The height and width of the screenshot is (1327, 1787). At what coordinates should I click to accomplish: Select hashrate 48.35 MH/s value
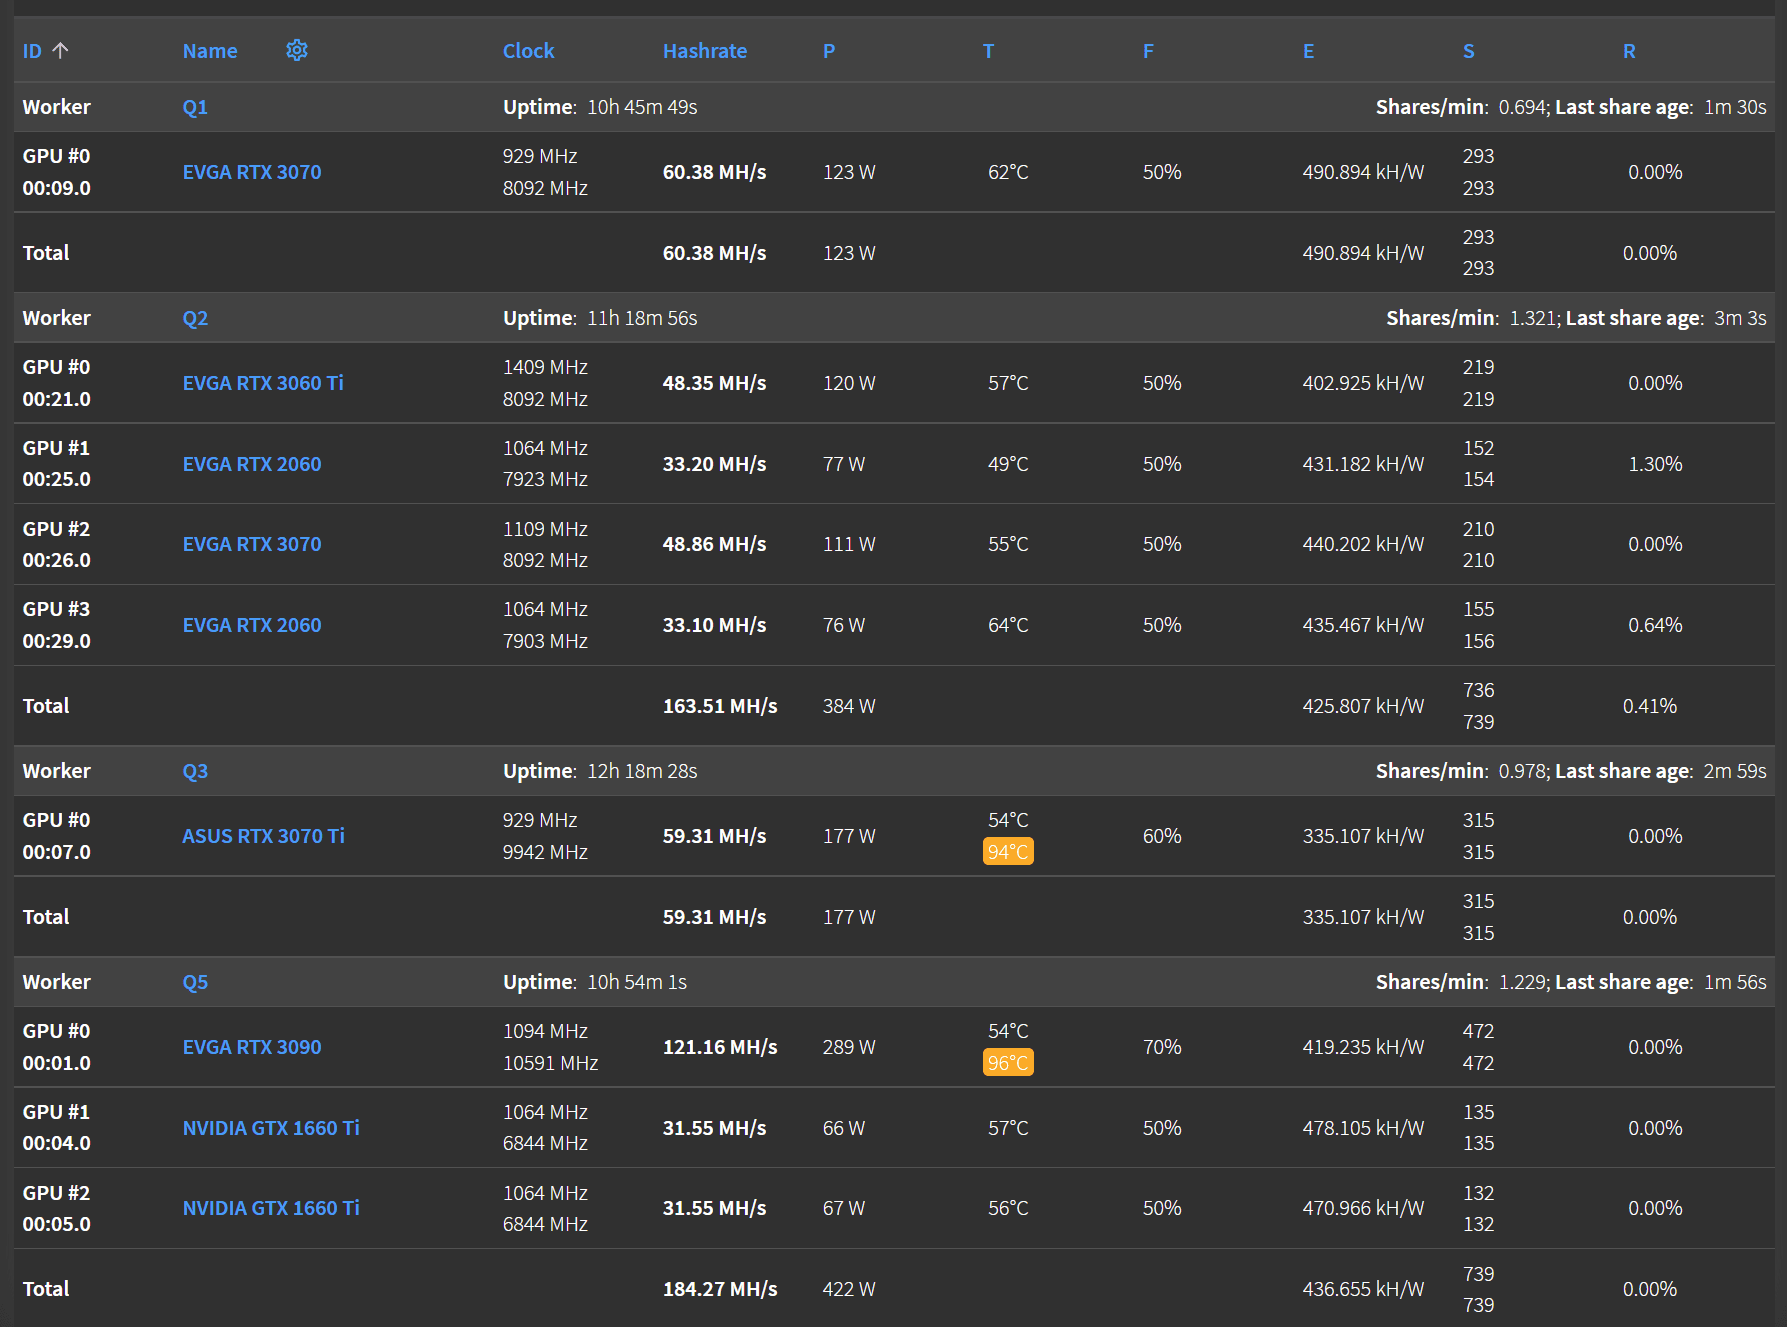pyautogui.click(x=714, y=383)
